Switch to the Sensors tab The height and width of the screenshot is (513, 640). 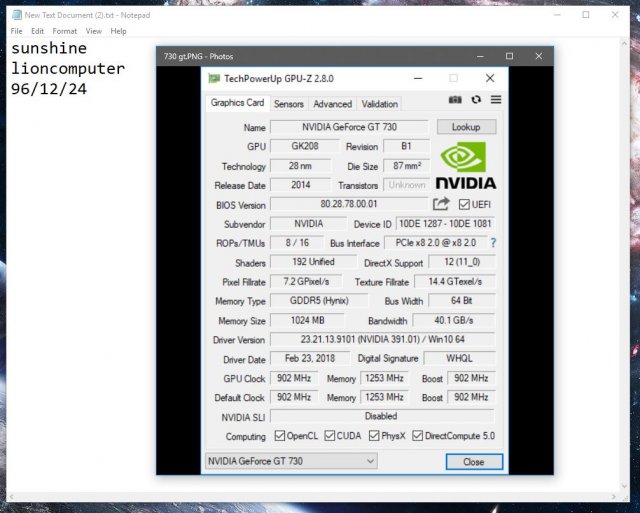(x=288, y=104)
